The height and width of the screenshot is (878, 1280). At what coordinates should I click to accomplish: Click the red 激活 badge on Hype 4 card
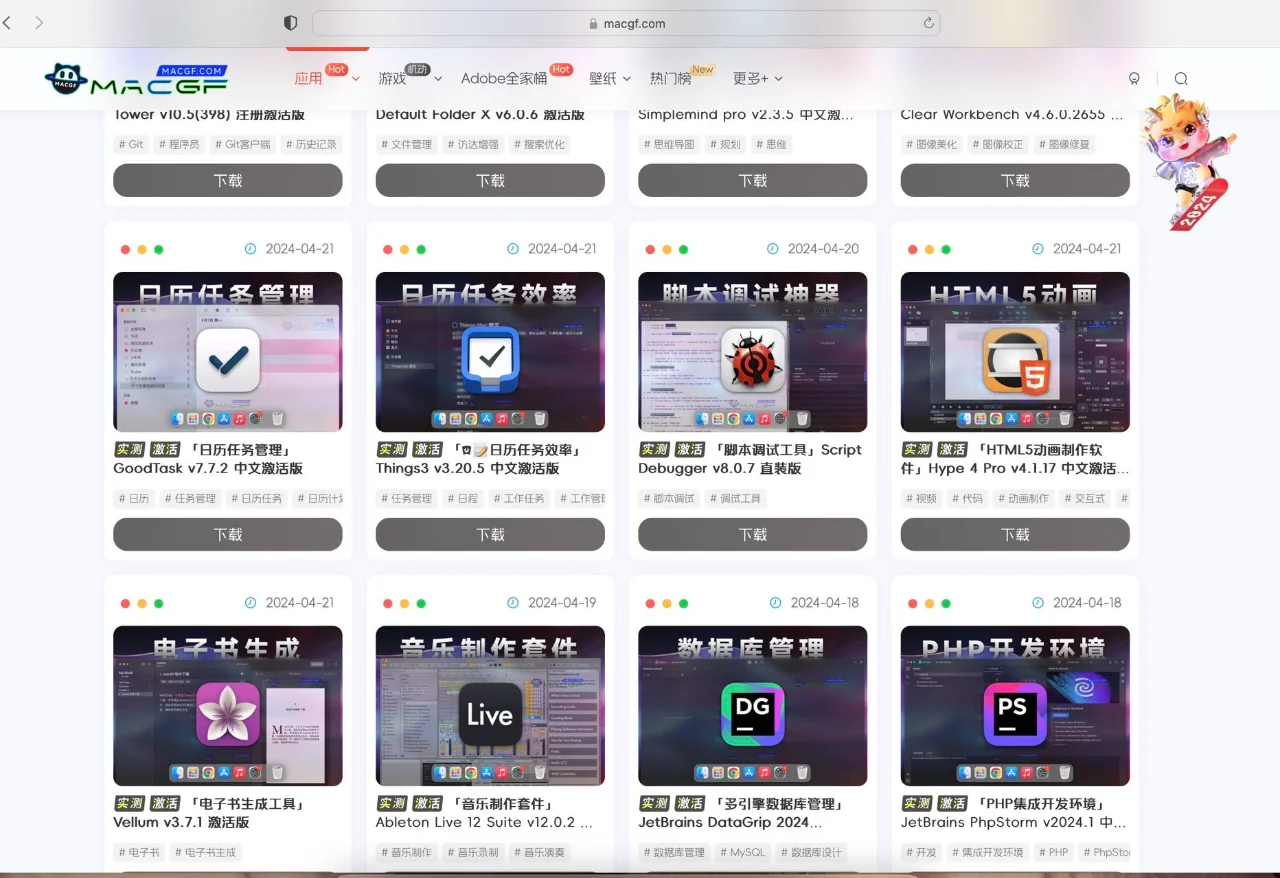coord(952,449)
